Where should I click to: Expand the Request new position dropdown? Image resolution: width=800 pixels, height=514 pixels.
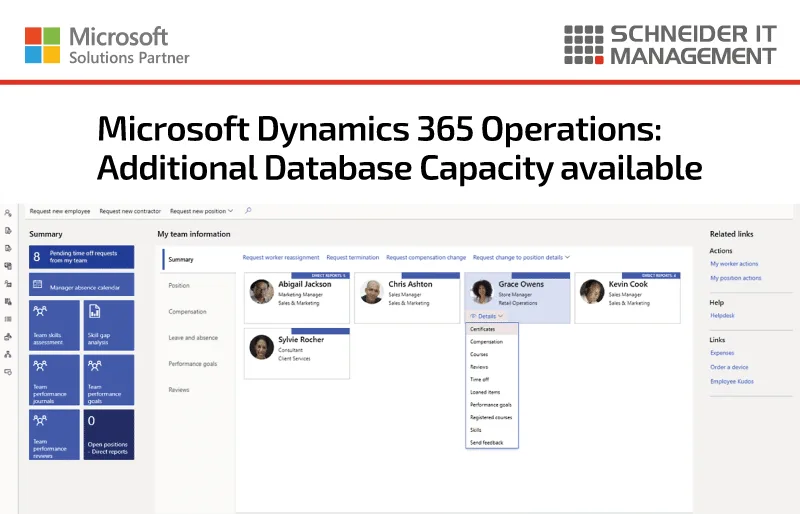(202, 211)
